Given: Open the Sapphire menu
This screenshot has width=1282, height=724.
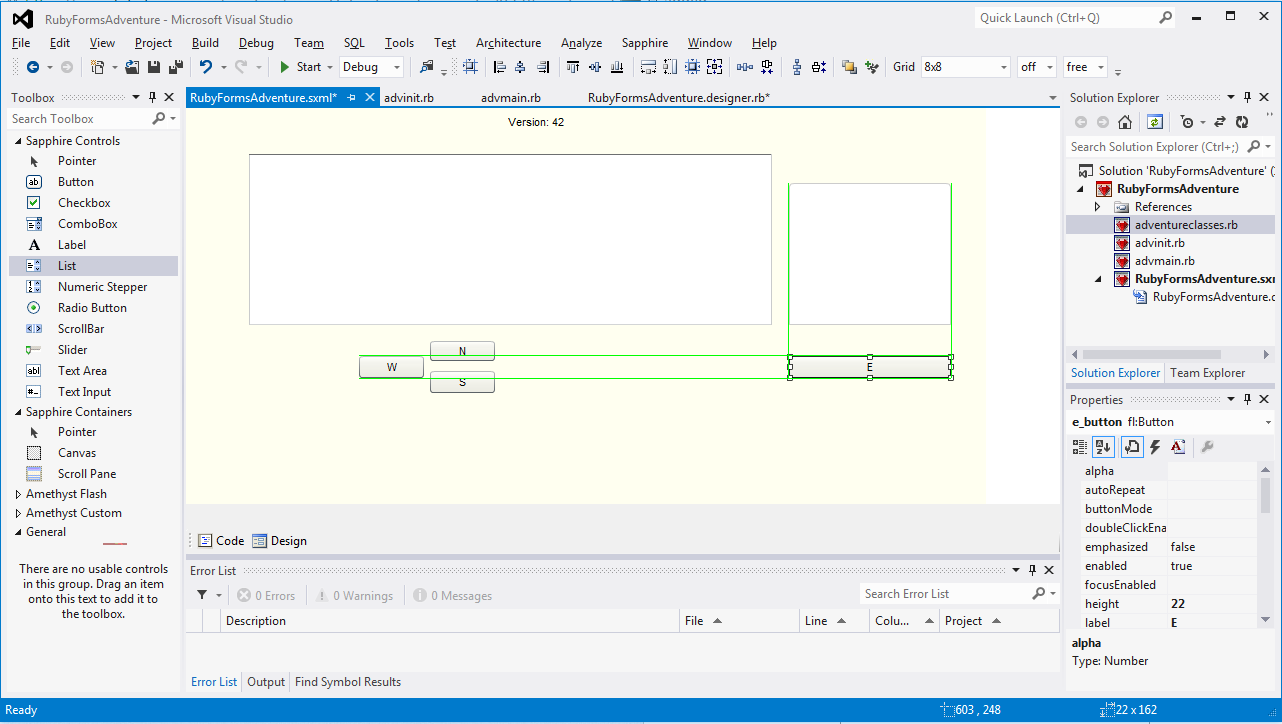Looking at the screenshot, I should click(645, 43).
